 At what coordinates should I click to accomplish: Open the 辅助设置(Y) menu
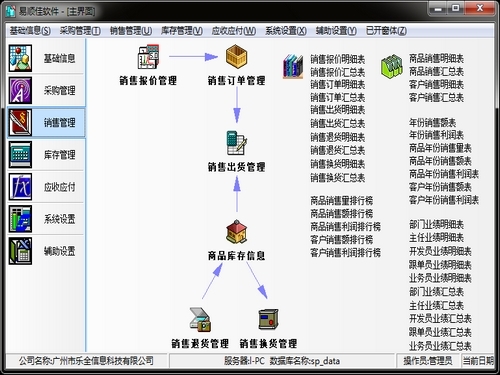[336, 31]
